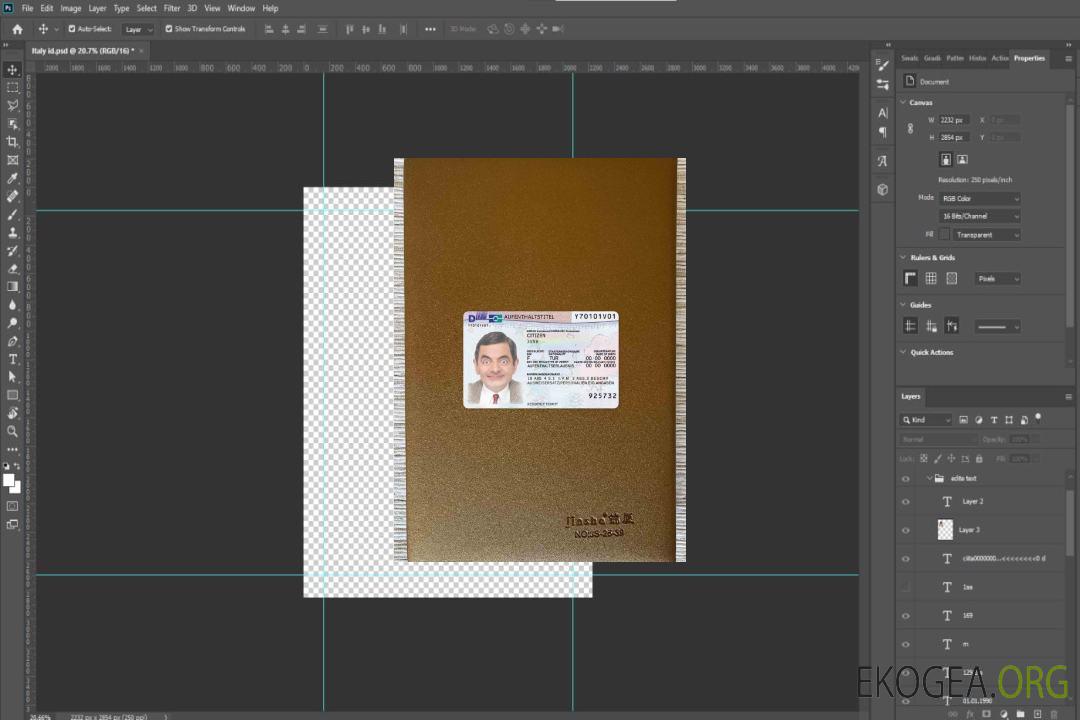Toggle the Show Transform Controls checkbox
The height and width of the screenshot is (720, 1080).
pos(169,29)
